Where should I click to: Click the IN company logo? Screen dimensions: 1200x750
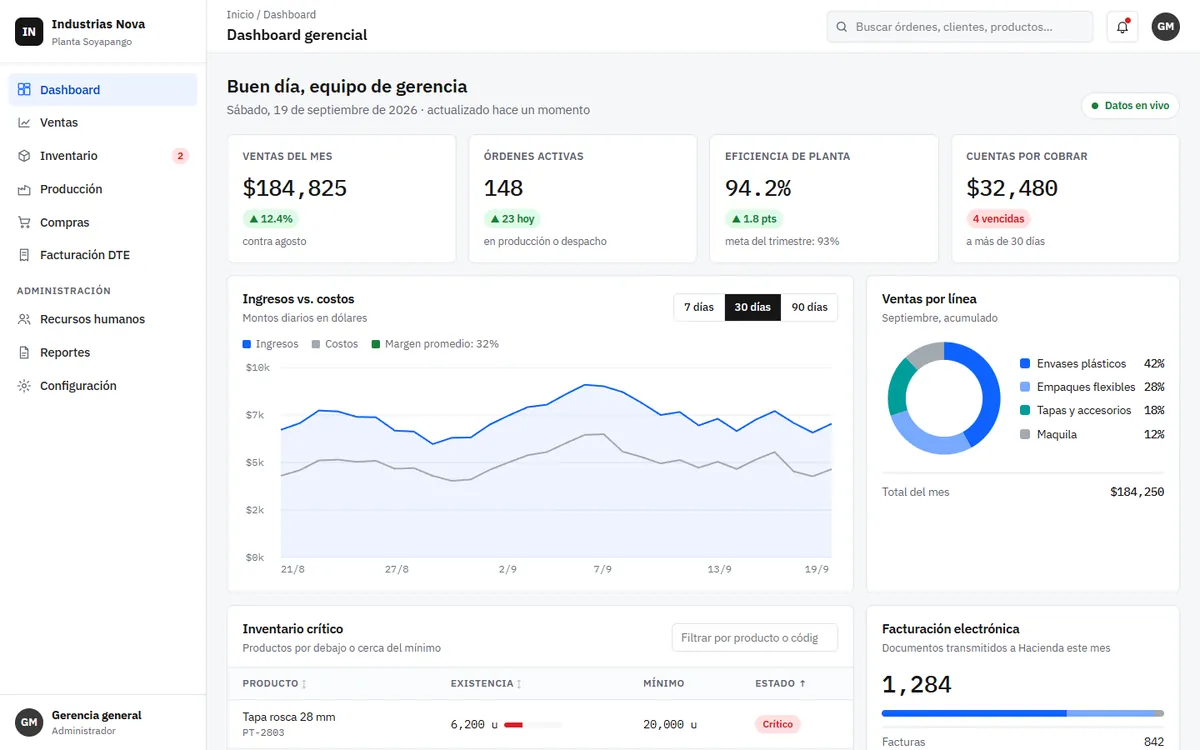pos(29,31)
